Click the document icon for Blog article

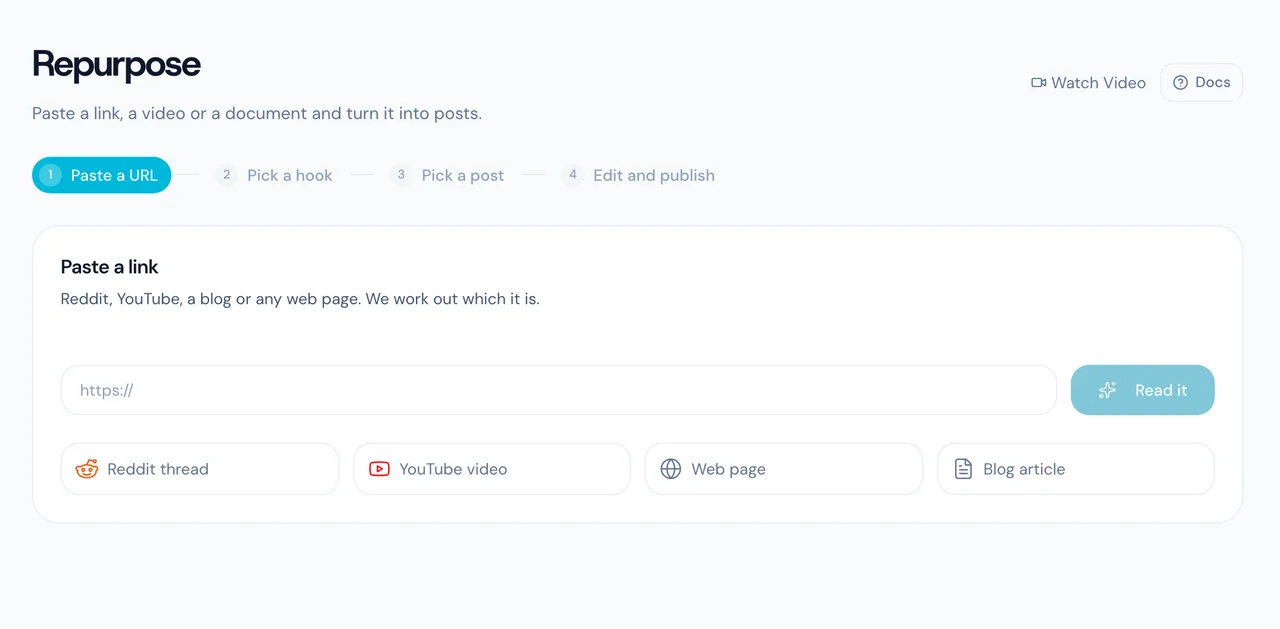(963, 469)
